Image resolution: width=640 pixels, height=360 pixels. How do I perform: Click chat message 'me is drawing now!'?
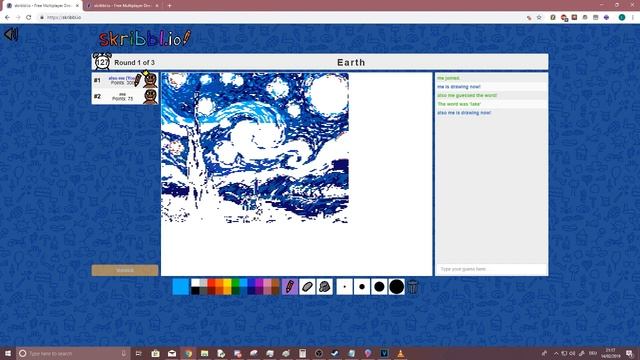coord(459,87)
